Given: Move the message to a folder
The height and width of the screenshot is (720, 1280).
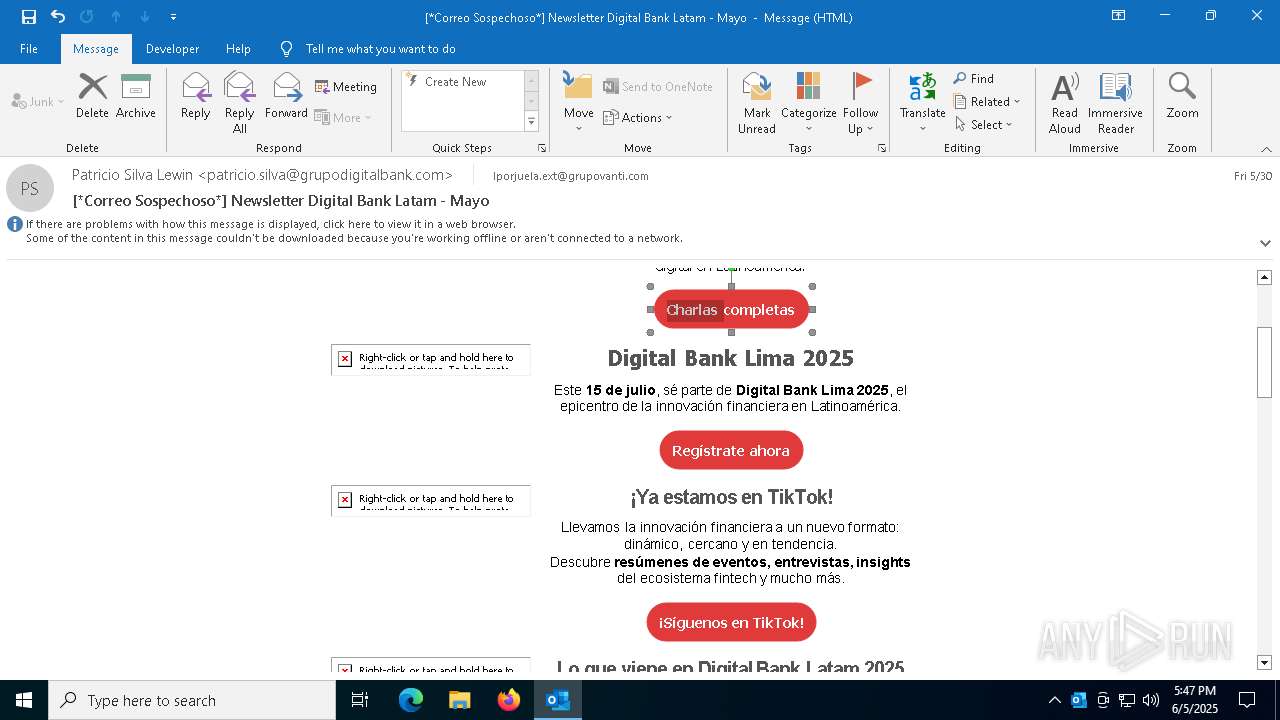Looking at the screenshot, I should 579,103.
